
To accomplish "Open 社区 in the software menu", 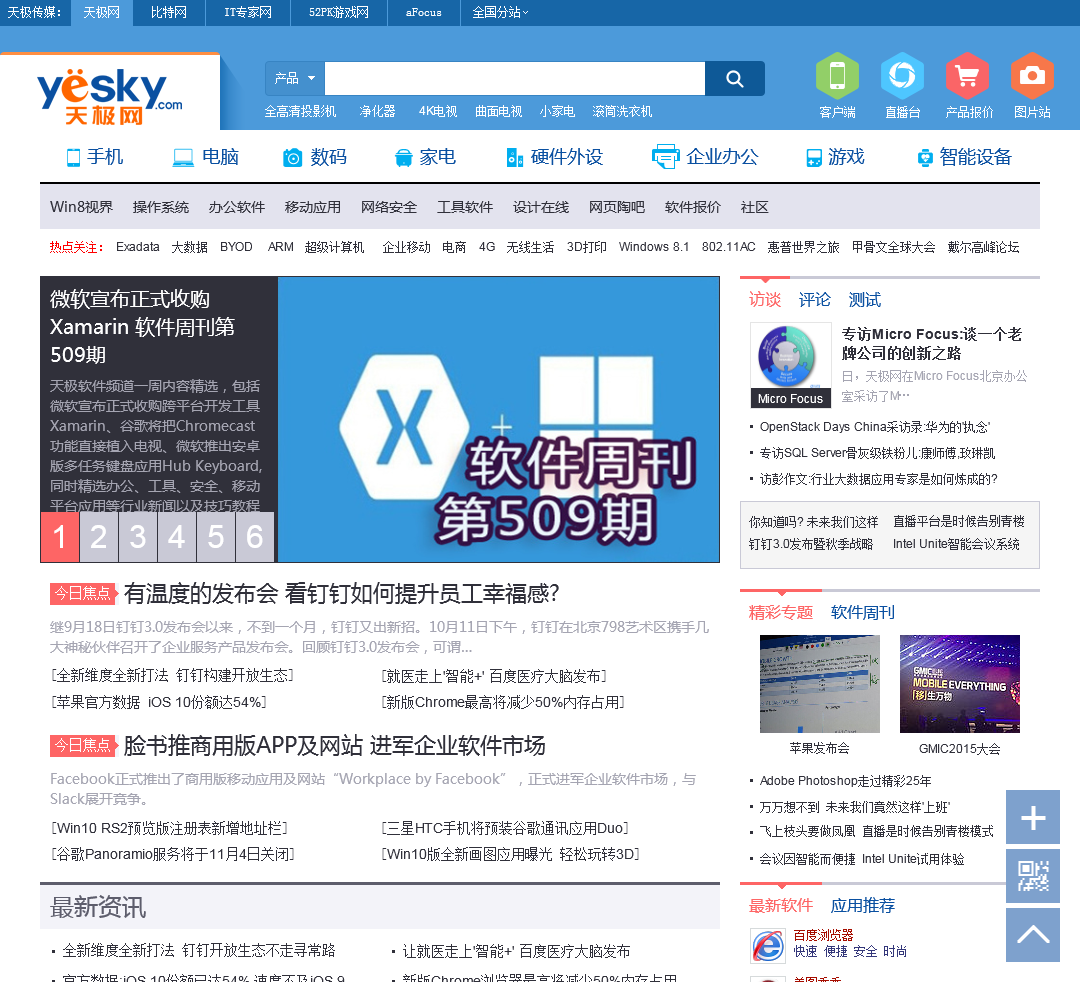I will tap(754, 207).
